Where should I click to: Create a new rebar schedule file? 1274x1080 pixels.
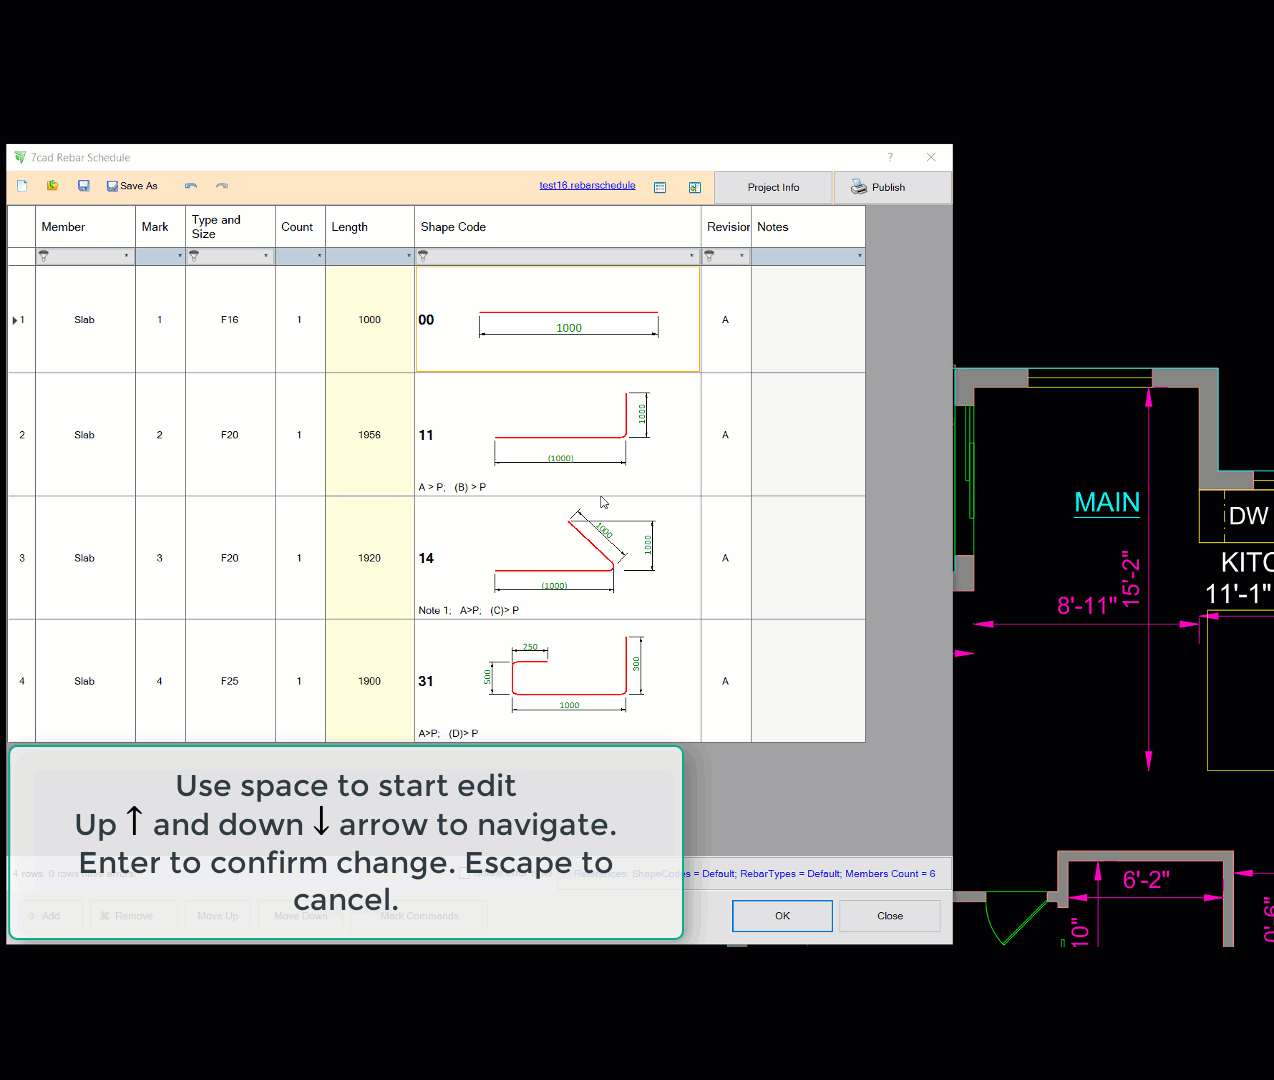pos(22,186)
